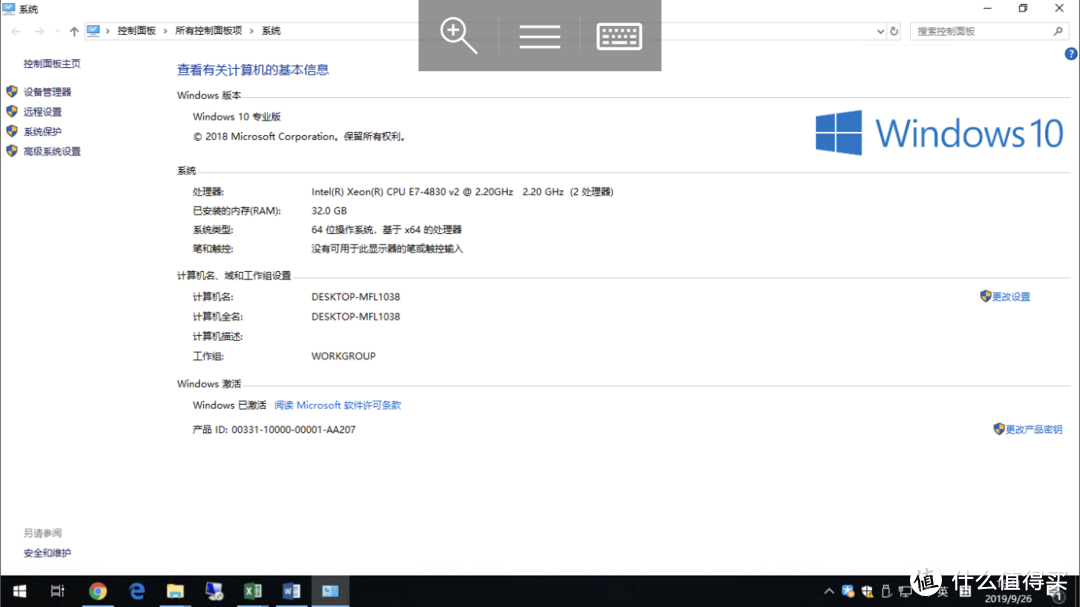Viewport: 1080px width, 607px height.
Task: Click the computer icon in address bar
Action: (x=93, y=31)
